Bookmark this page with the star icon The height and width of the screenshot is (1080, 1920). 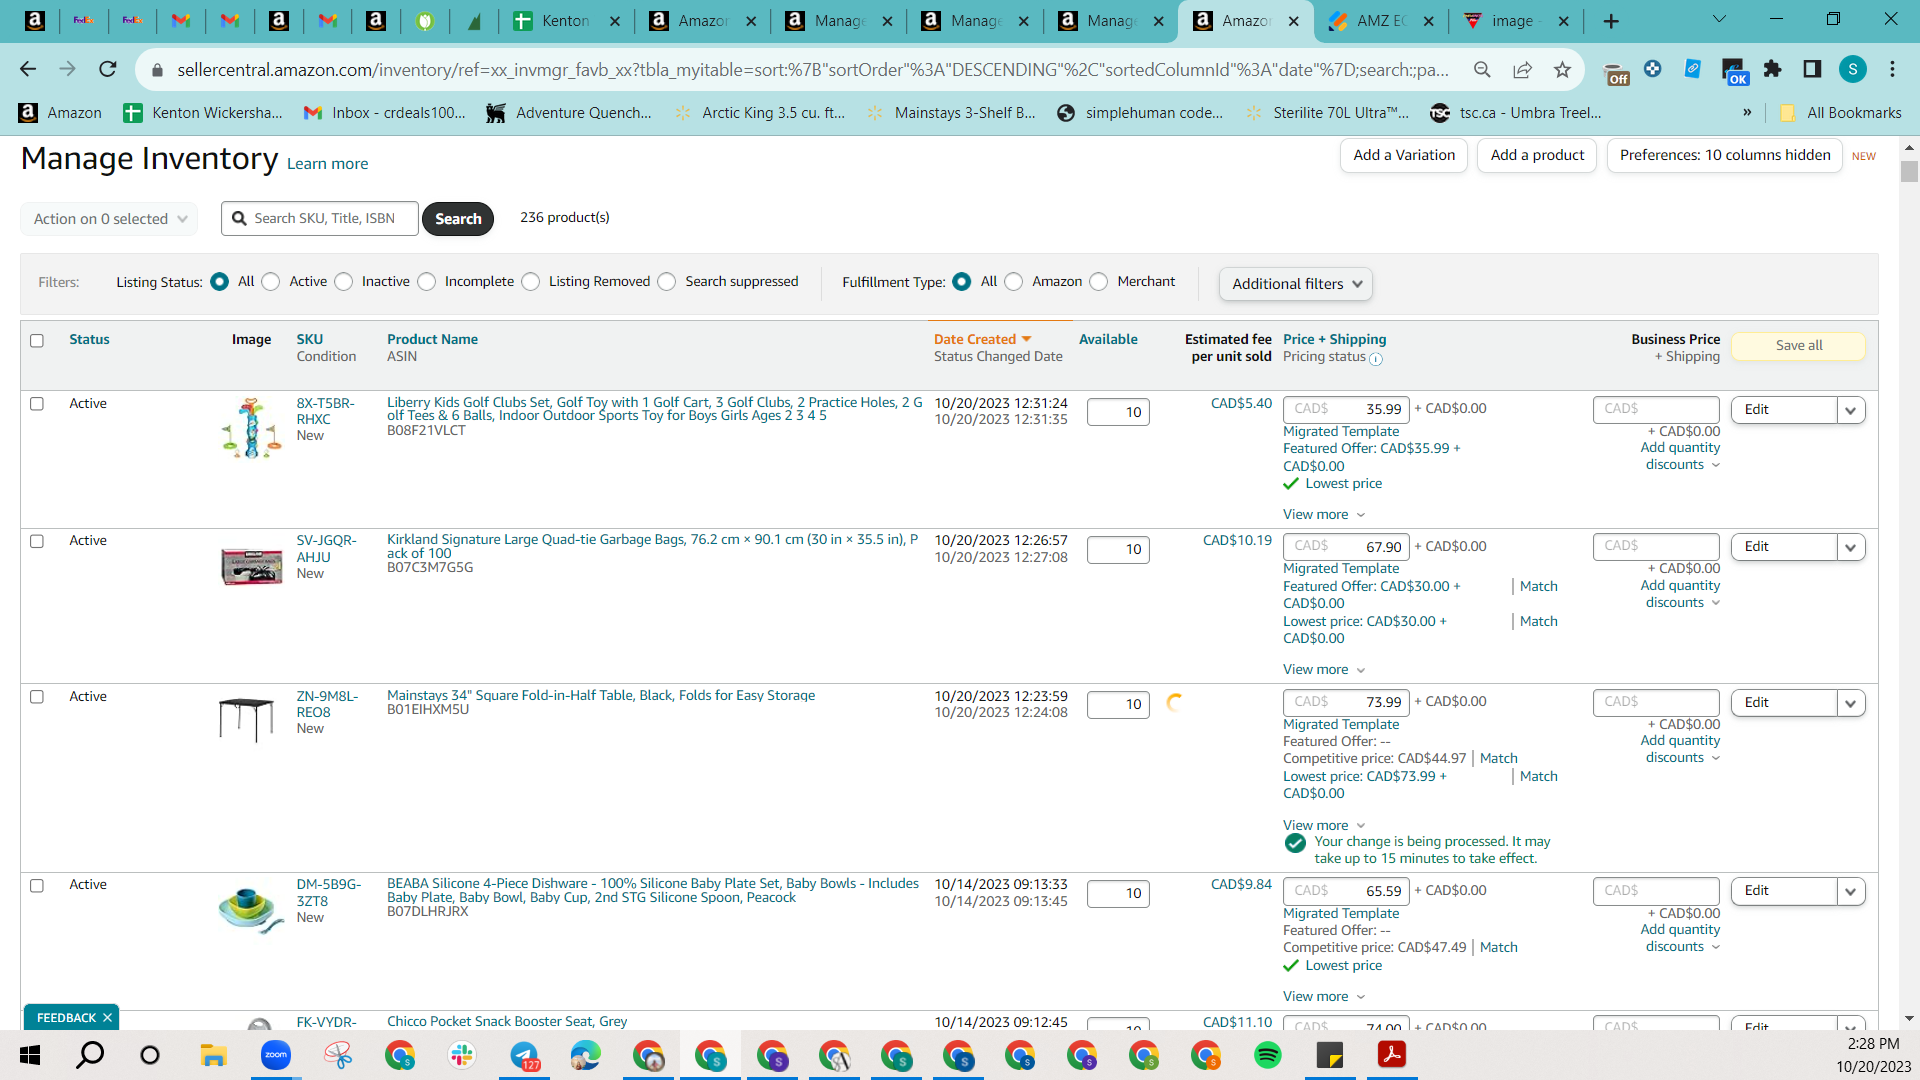(1562, 69)
